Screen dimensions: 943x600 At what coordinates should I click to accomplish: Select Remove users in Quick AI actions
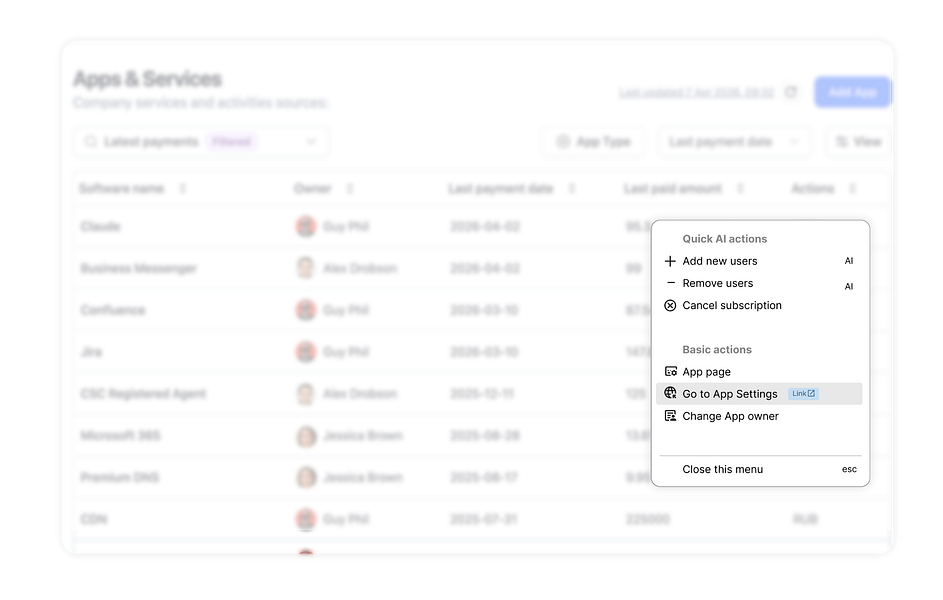pyautogui.click(x=760, y=283)
